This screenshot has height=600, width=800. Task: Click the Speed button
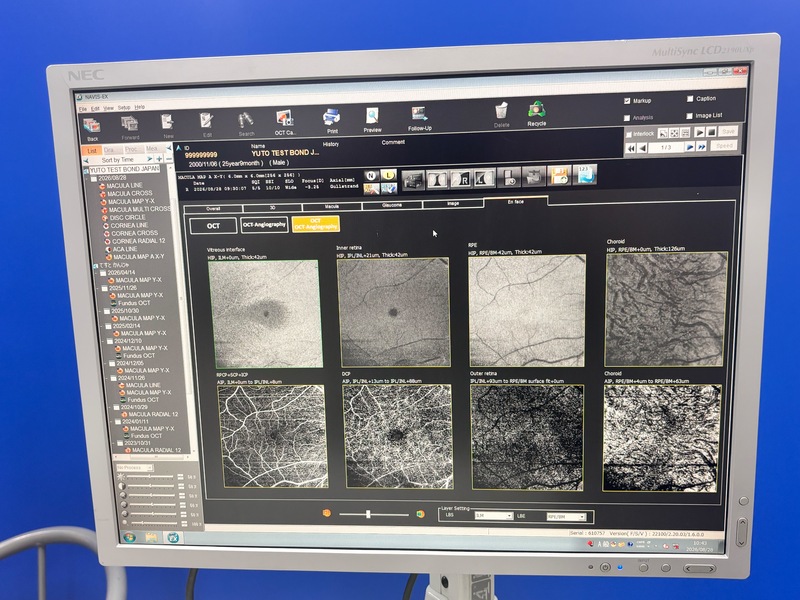point(724,145)
